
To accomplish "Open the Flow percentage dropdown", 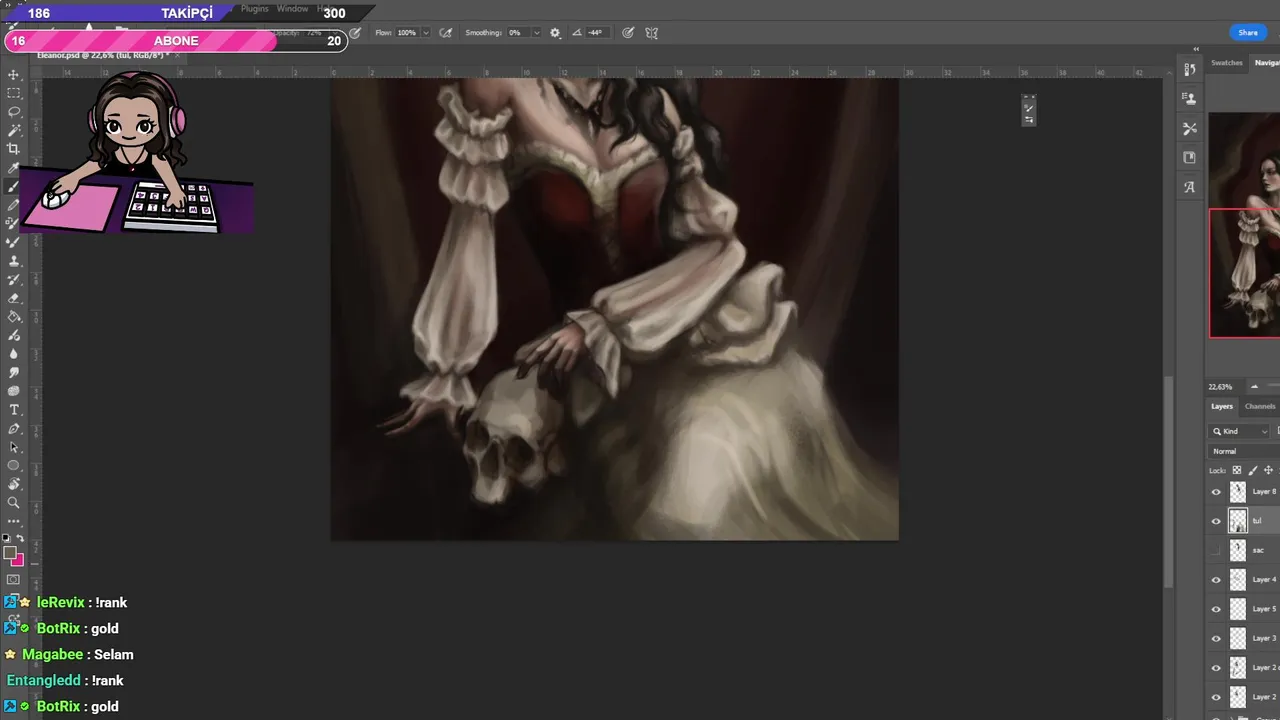I will 426,33.
